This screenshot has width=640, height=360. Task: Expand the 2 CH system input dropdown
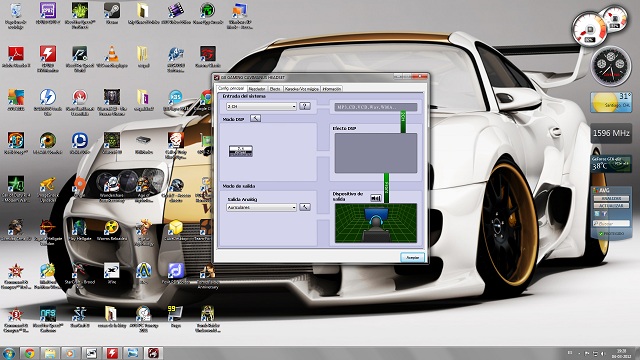pos(261,106)
